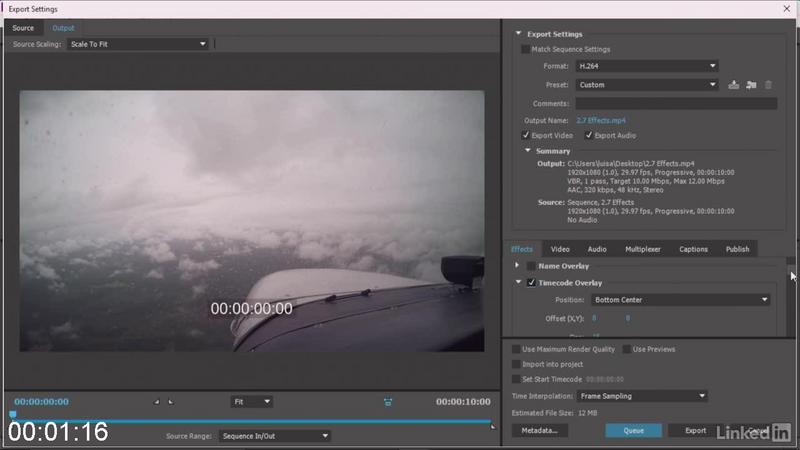Click the Offset Y value

click(x=628, y=318)
